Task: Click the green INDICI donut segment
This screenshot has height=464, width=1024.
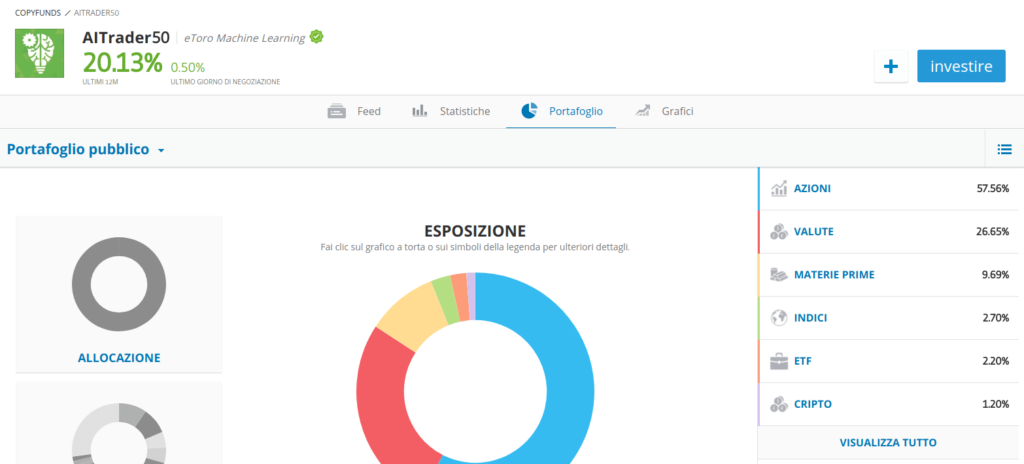Action: (x=445, y=300)
